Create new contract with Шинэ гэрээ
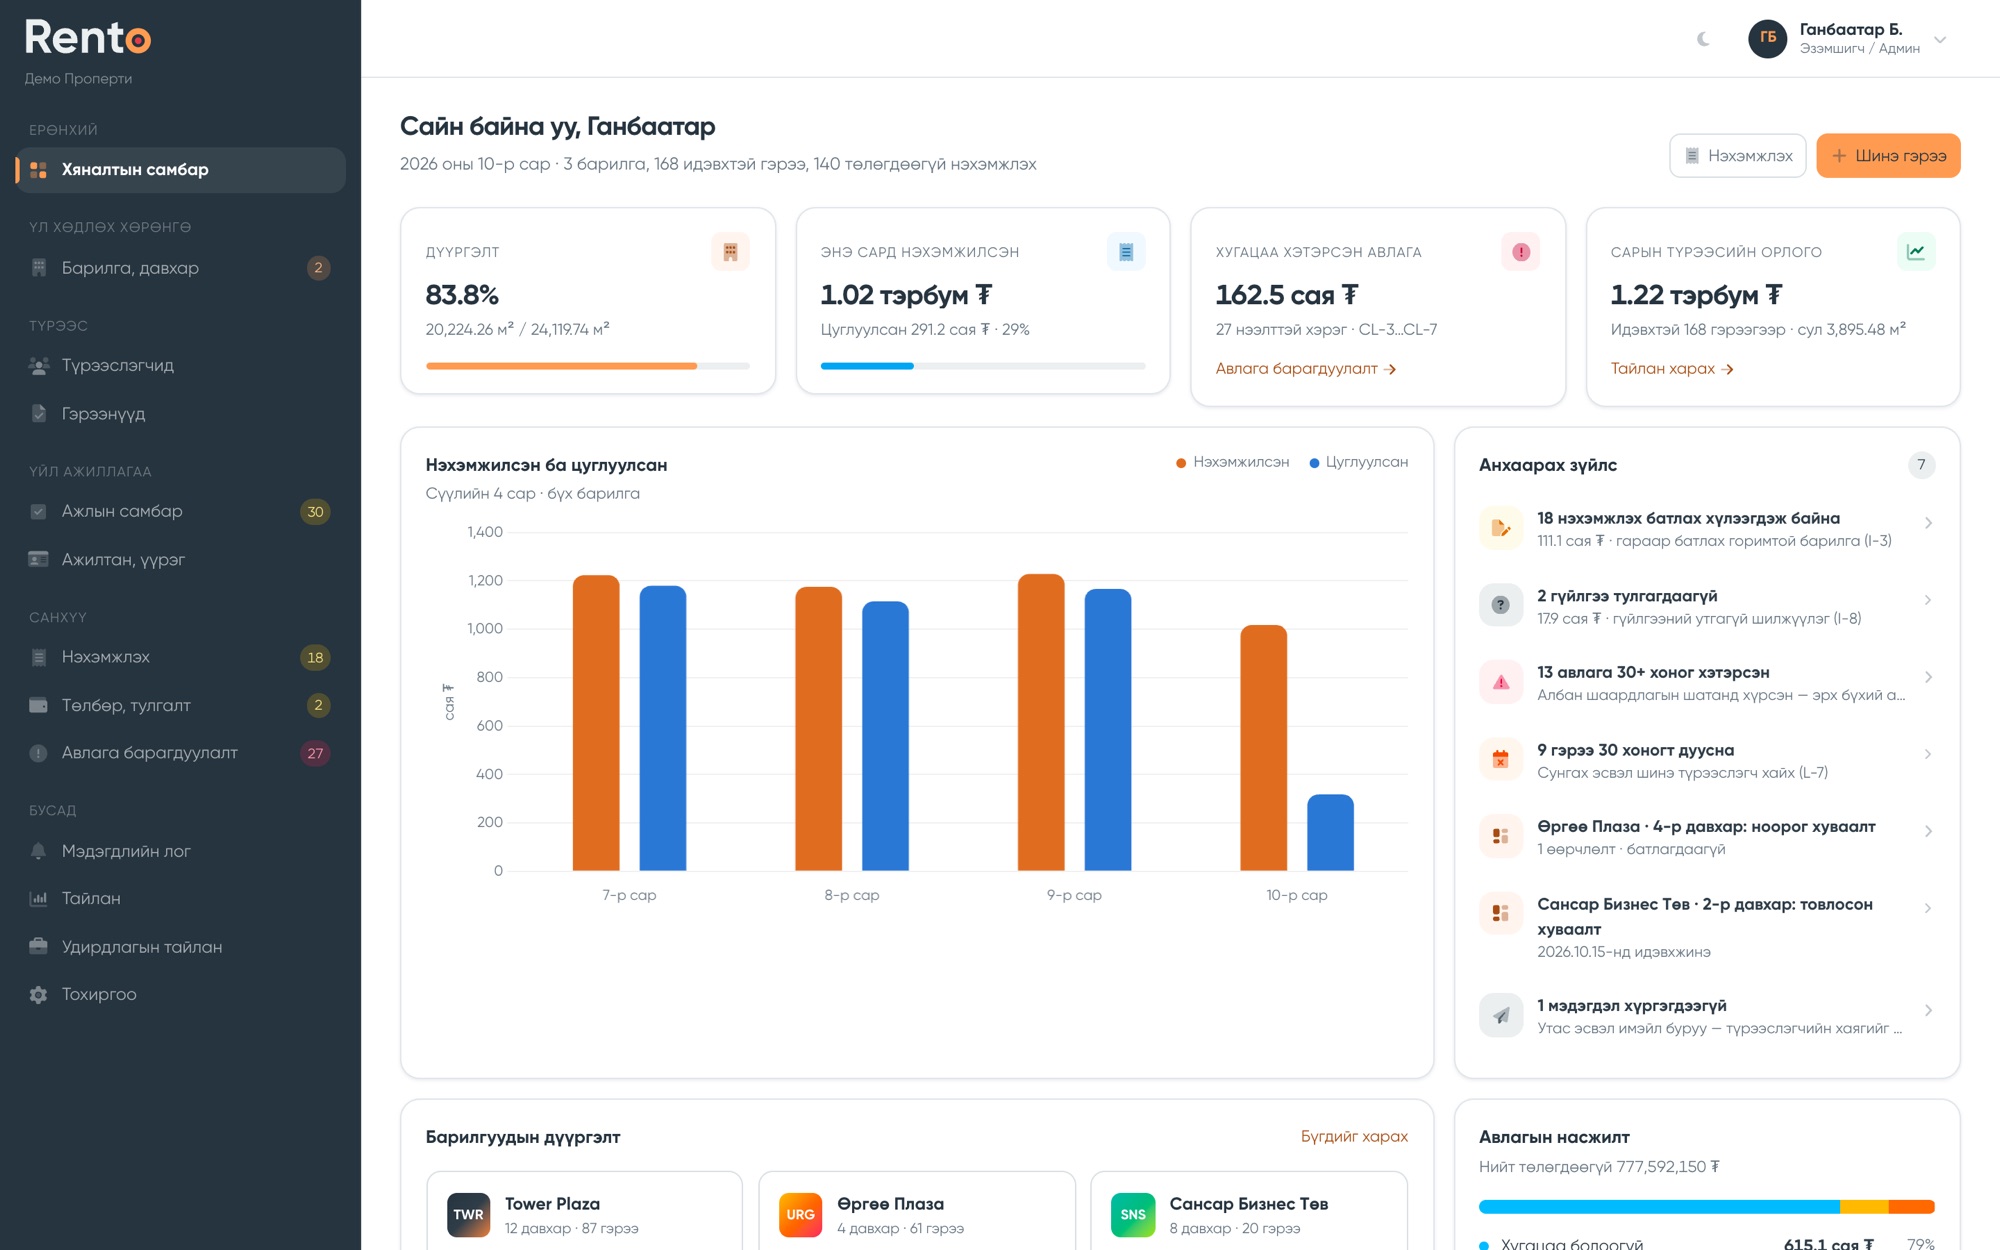The height and width of the screenshot is (1250, 2000). coord(1888,156)
